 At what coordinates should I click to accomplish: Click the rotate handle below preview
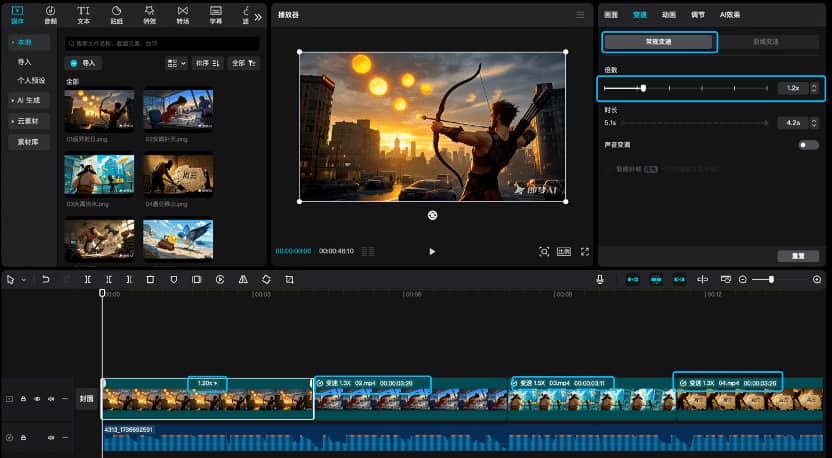(432, 215)
